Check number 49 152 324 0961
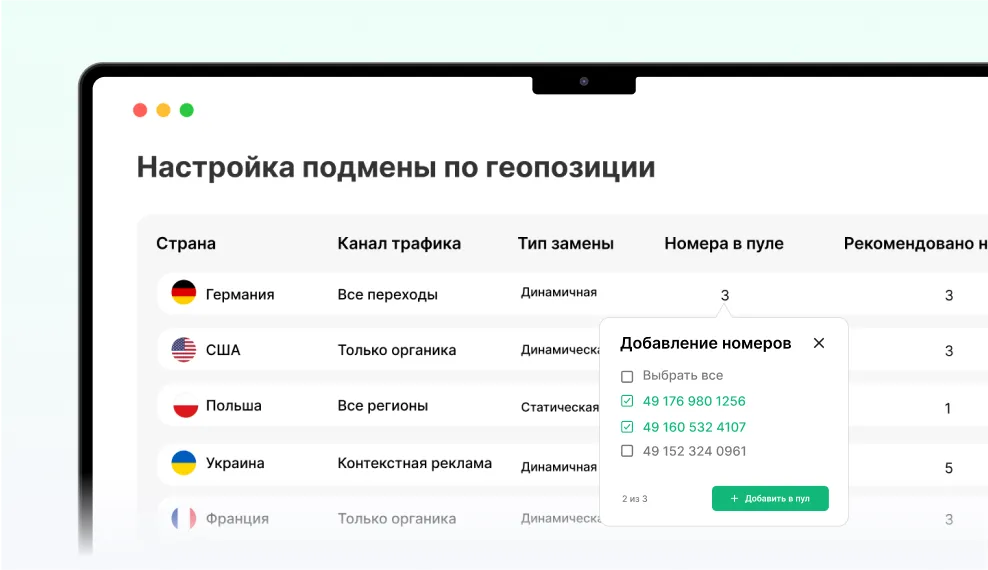 click(x=627, y=451)
